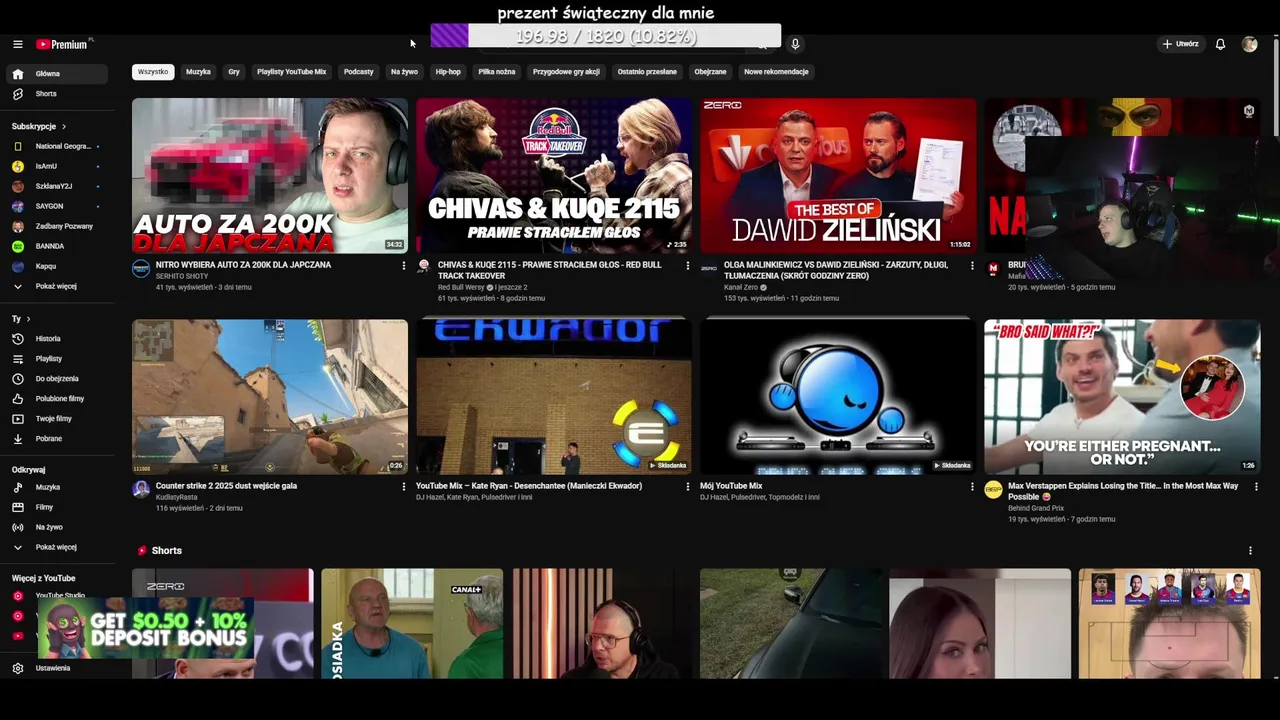Open Dawid Zieliński video thumbnail

[838, 176]
